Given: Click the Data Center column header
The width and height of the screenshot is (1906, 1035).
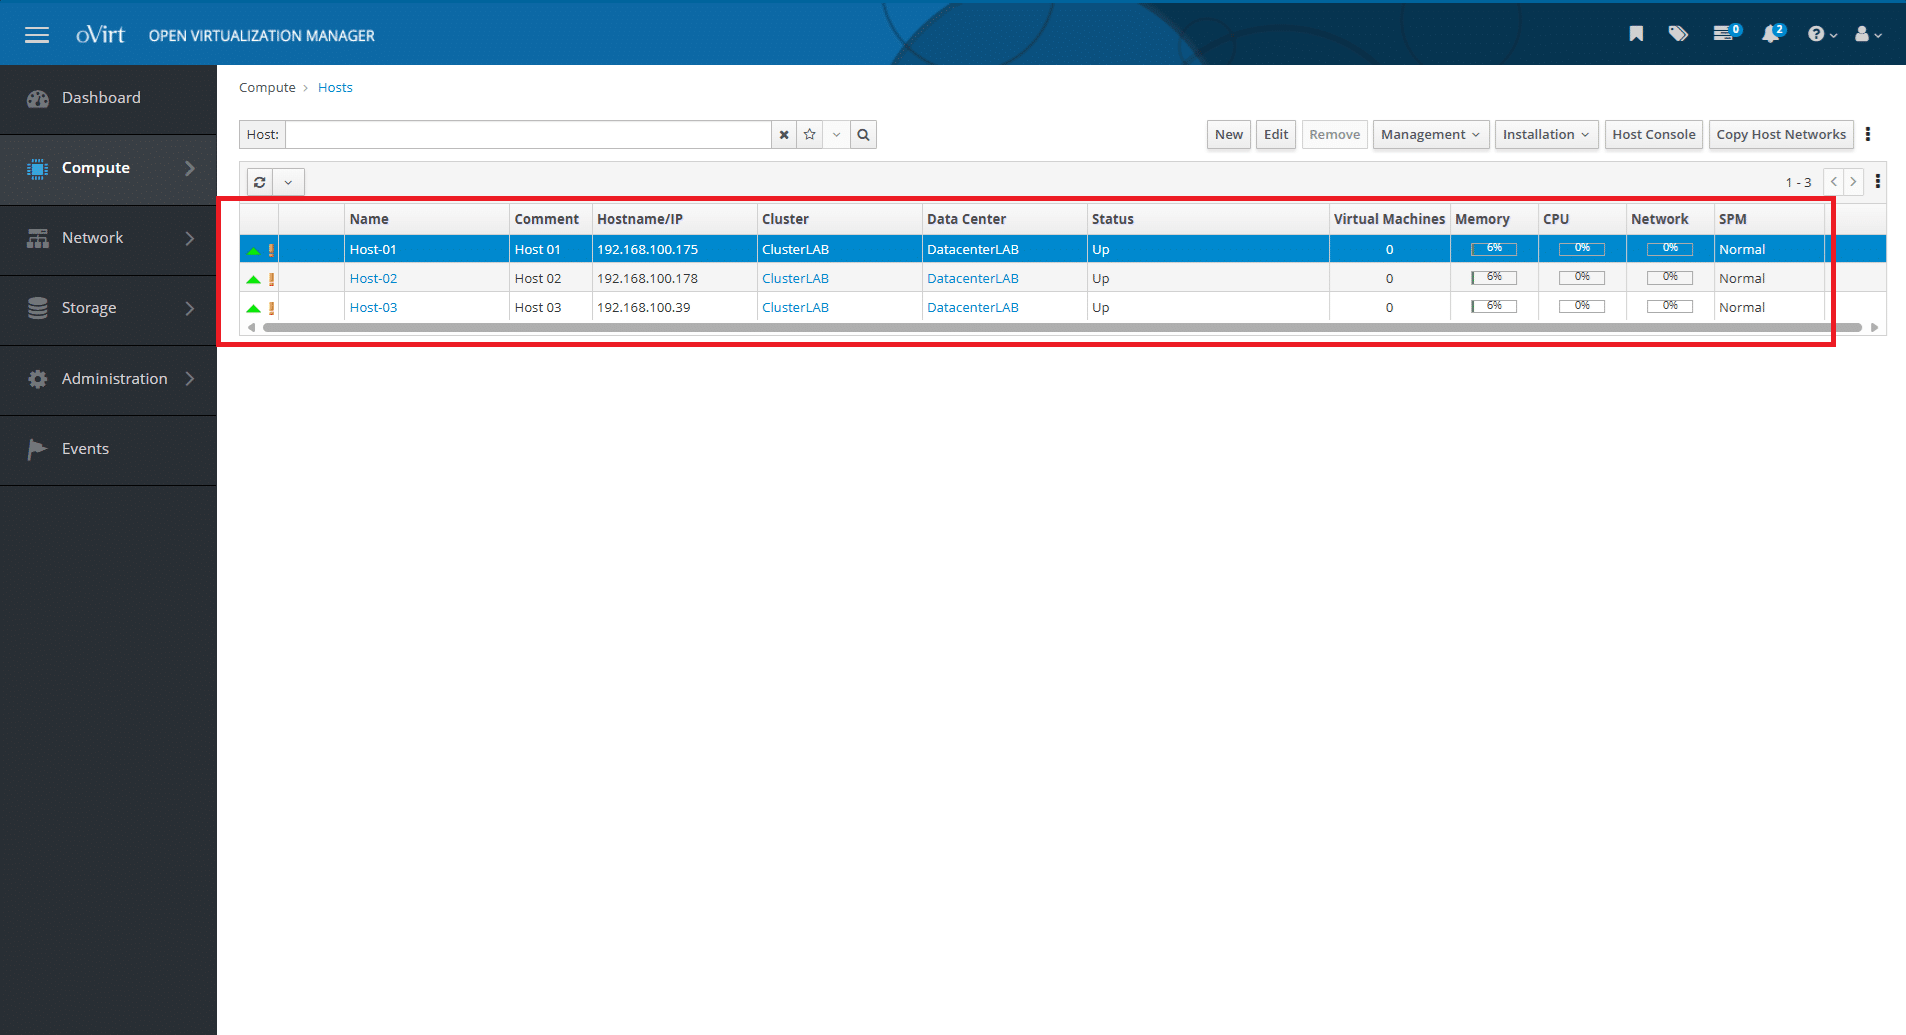Looking at the screenshot, I should [x=1004, y=219].
